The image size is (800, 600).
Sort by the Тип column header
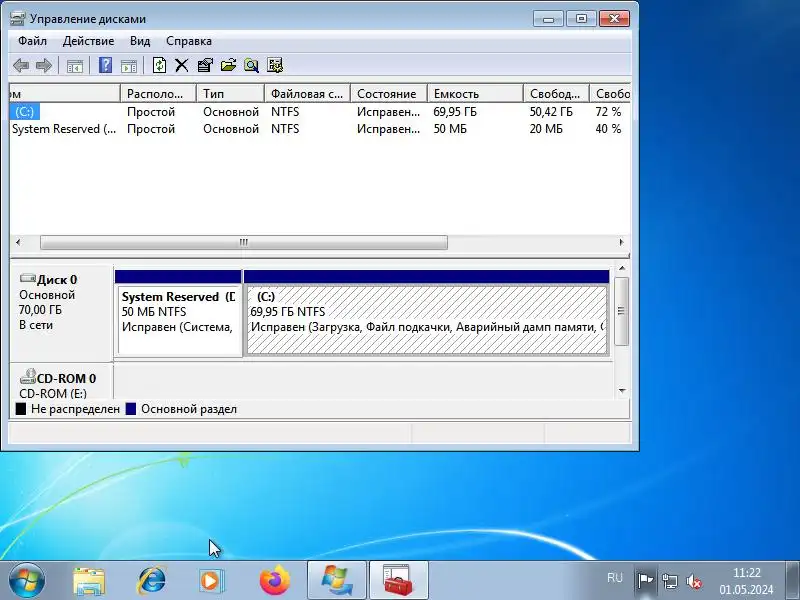click(230, 93)
